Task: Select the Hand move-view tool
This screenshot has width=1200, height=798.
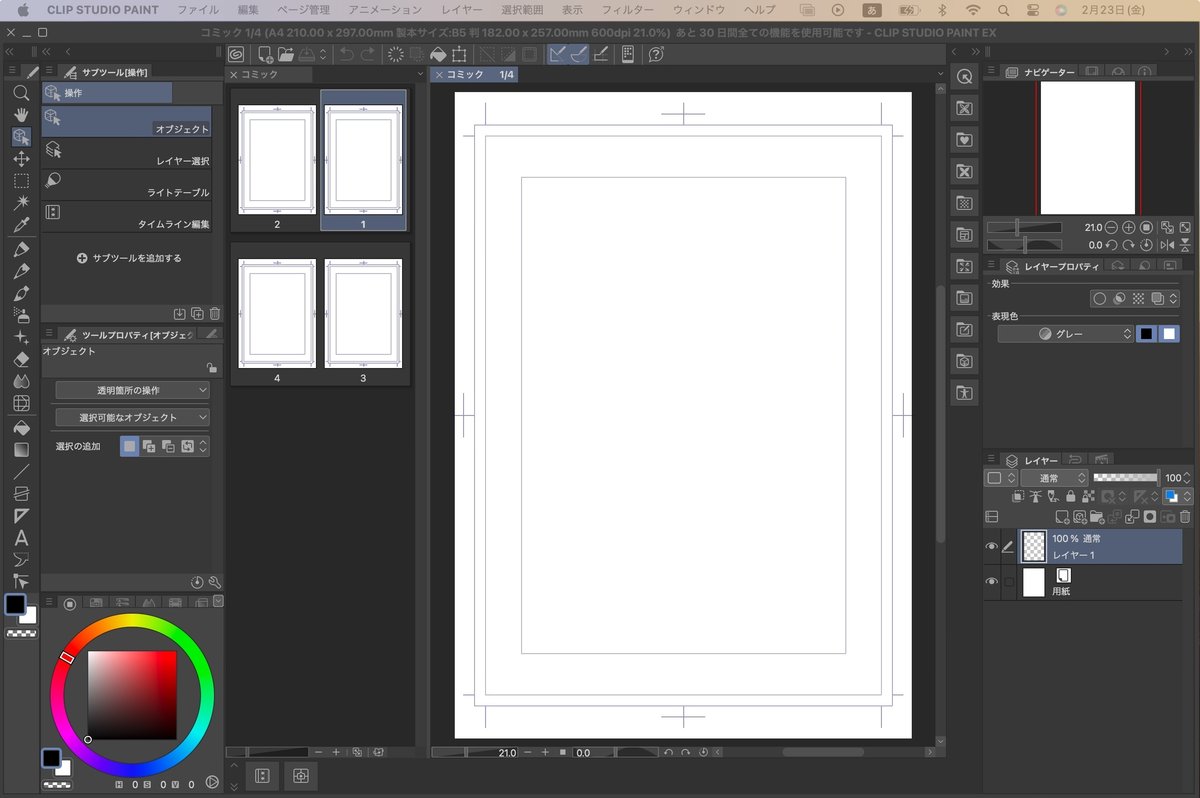Action: click(x=21, y=115)
